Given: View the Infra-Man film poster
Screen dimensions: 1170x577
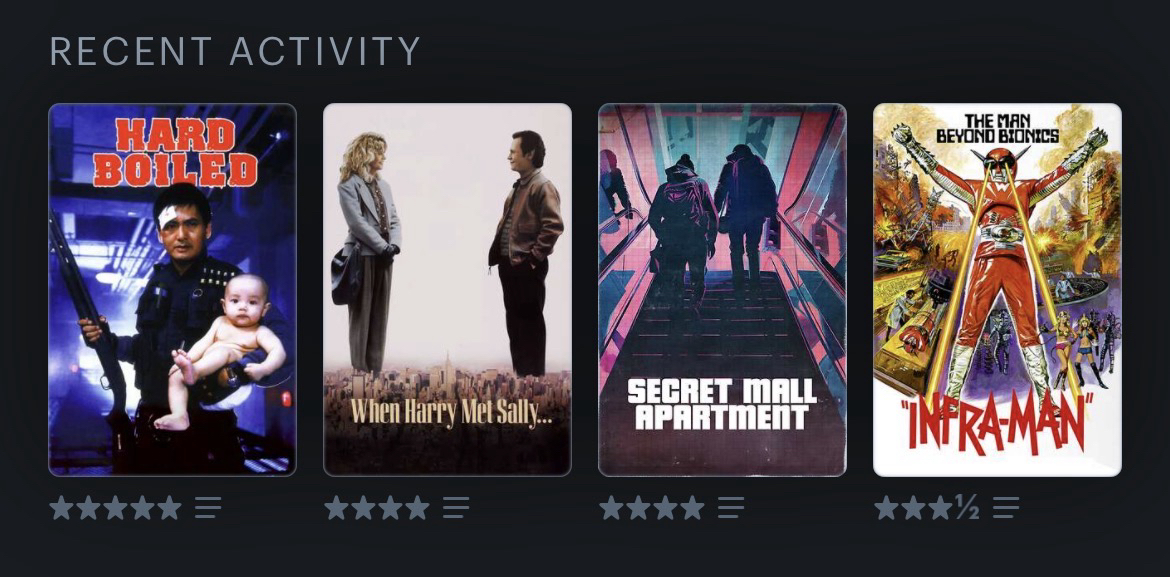Looking at the screenshot, I should pyautogui.click(x=998, y=290).
